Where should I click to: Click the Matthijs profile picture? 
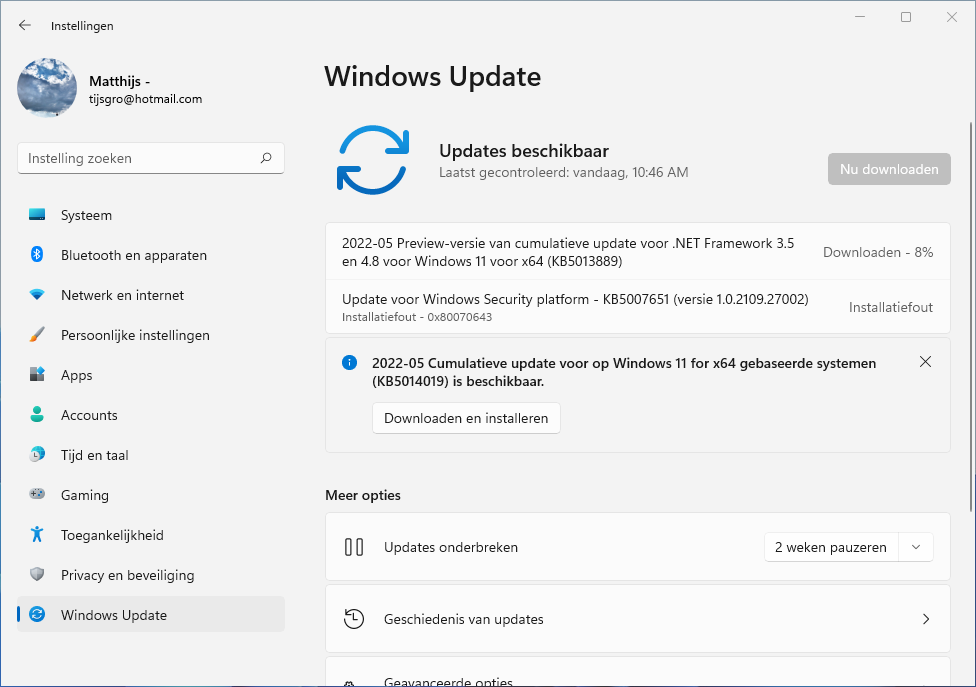tap(47, 88)
